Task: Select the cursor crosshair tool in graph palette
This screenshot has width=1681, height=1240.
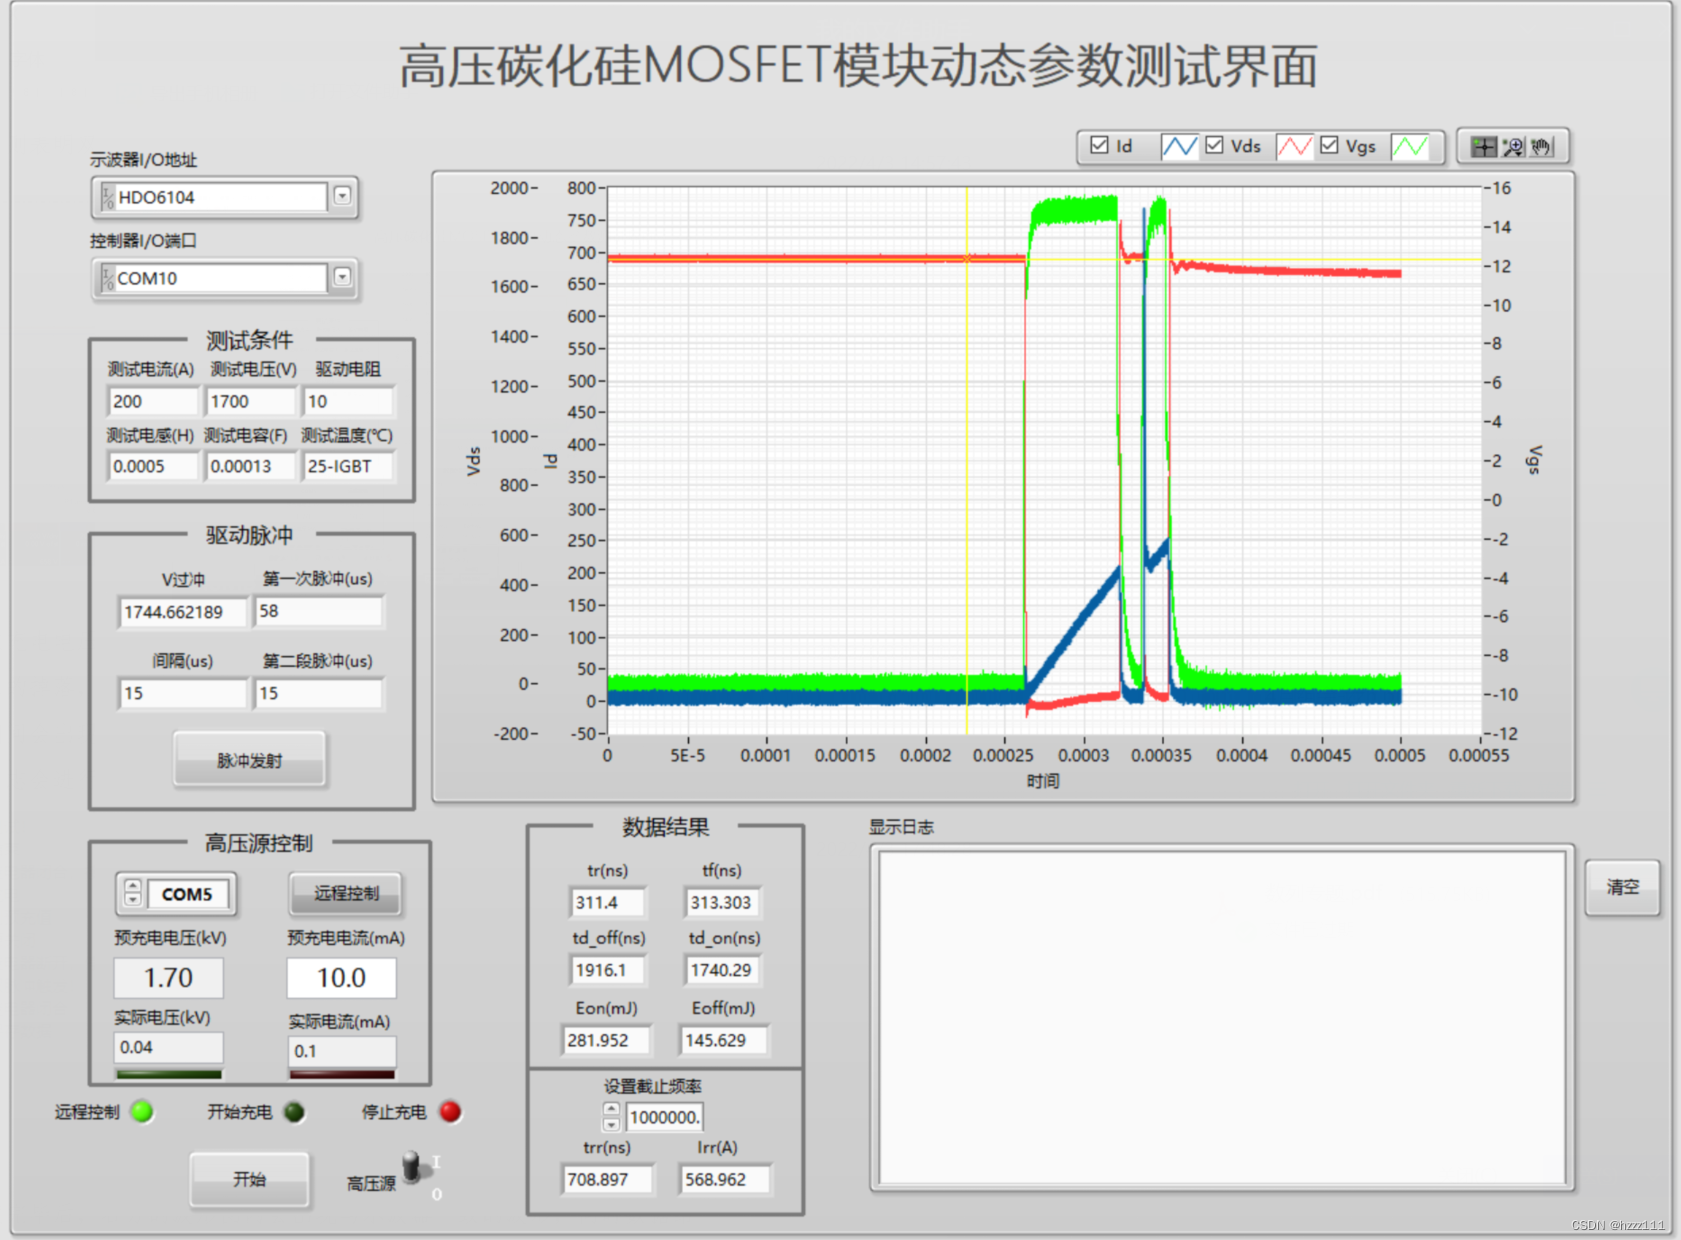Action: tap(1483, 147)
